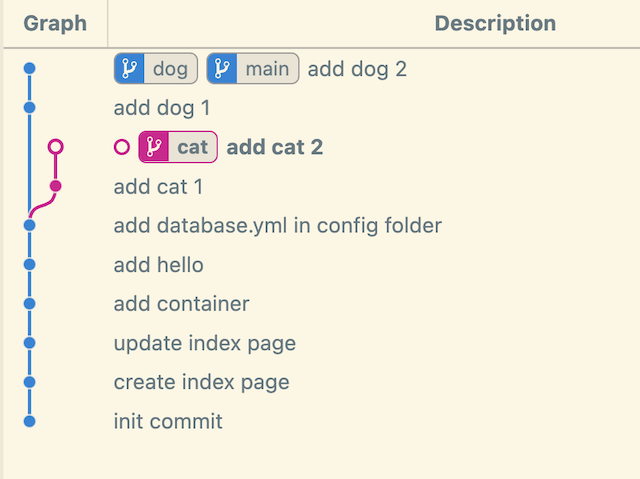Image resolution: width=640 pixels, height=479 pixels.
Task: Select the 'add database.yml in config folder' commit
Action: point(277,225)
